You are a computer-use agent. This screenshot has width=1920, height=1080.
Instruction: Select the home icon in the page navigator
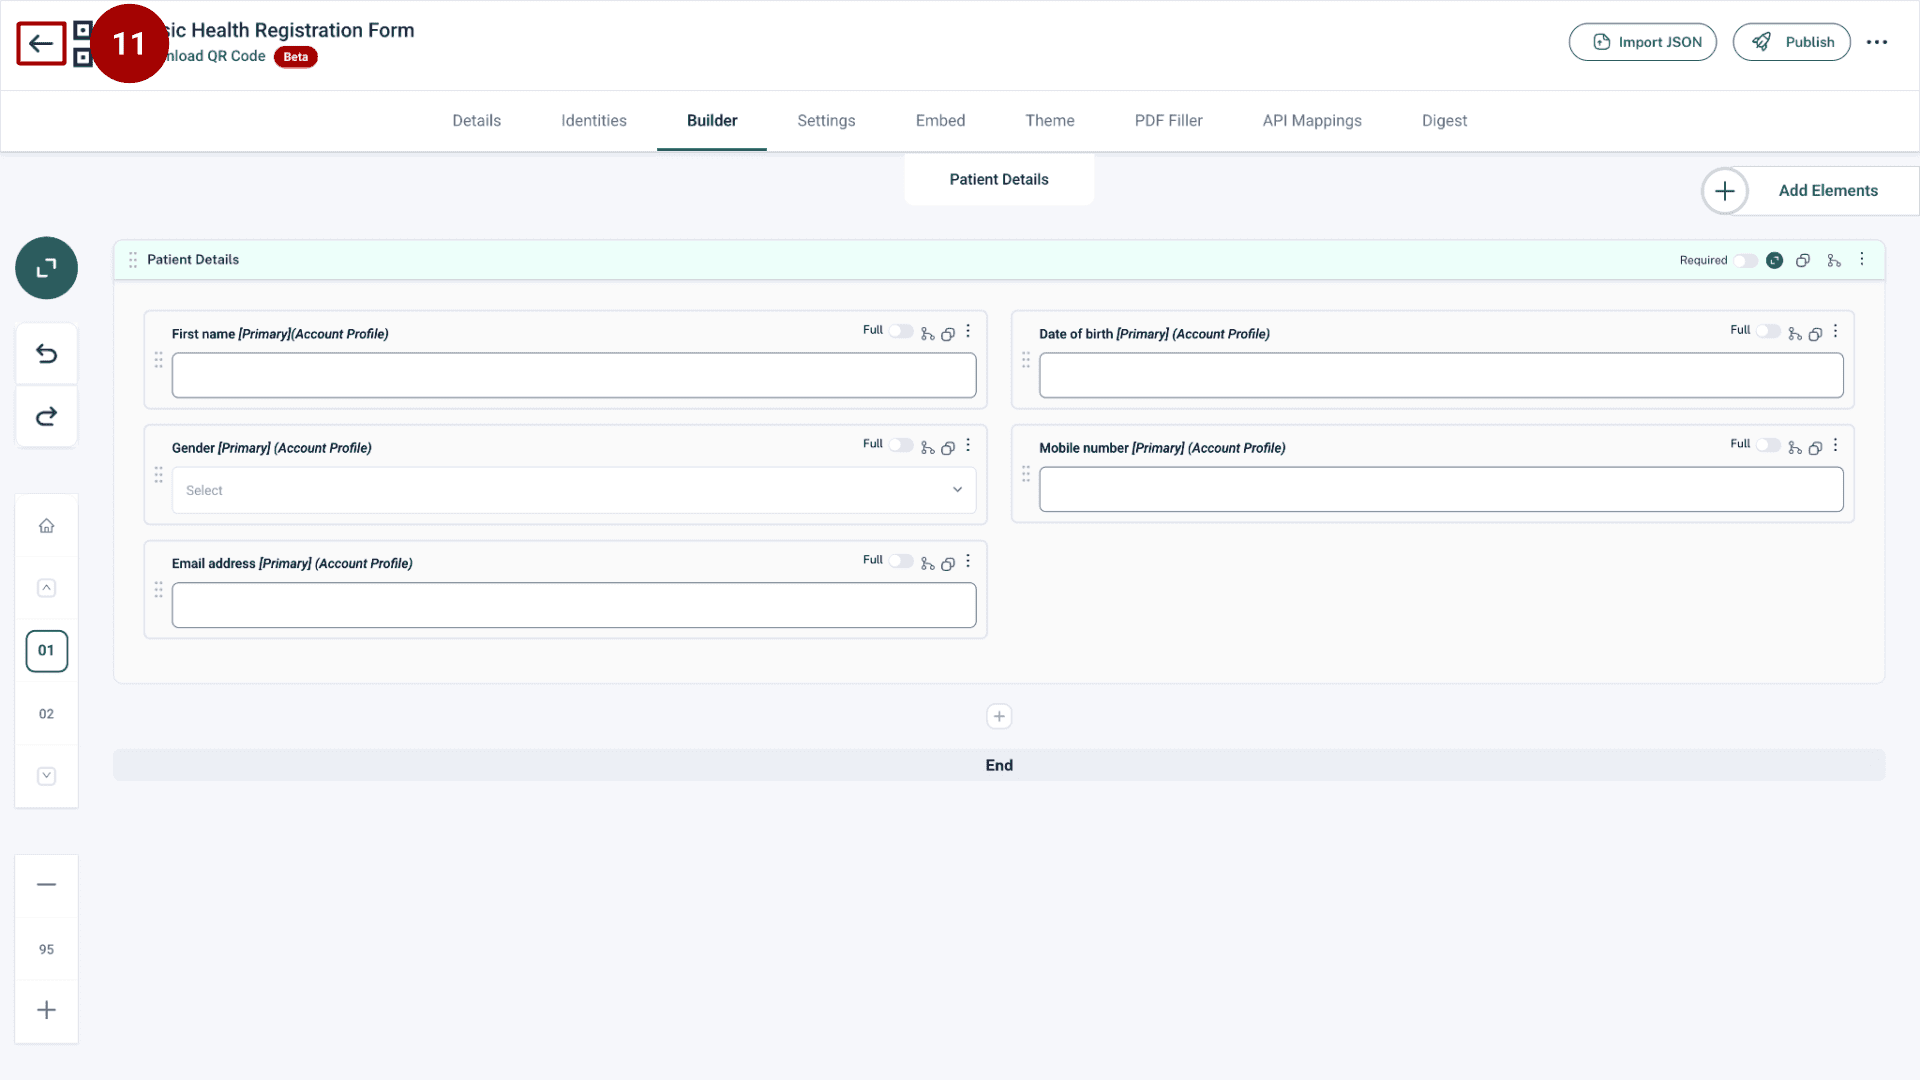point(46,525)
